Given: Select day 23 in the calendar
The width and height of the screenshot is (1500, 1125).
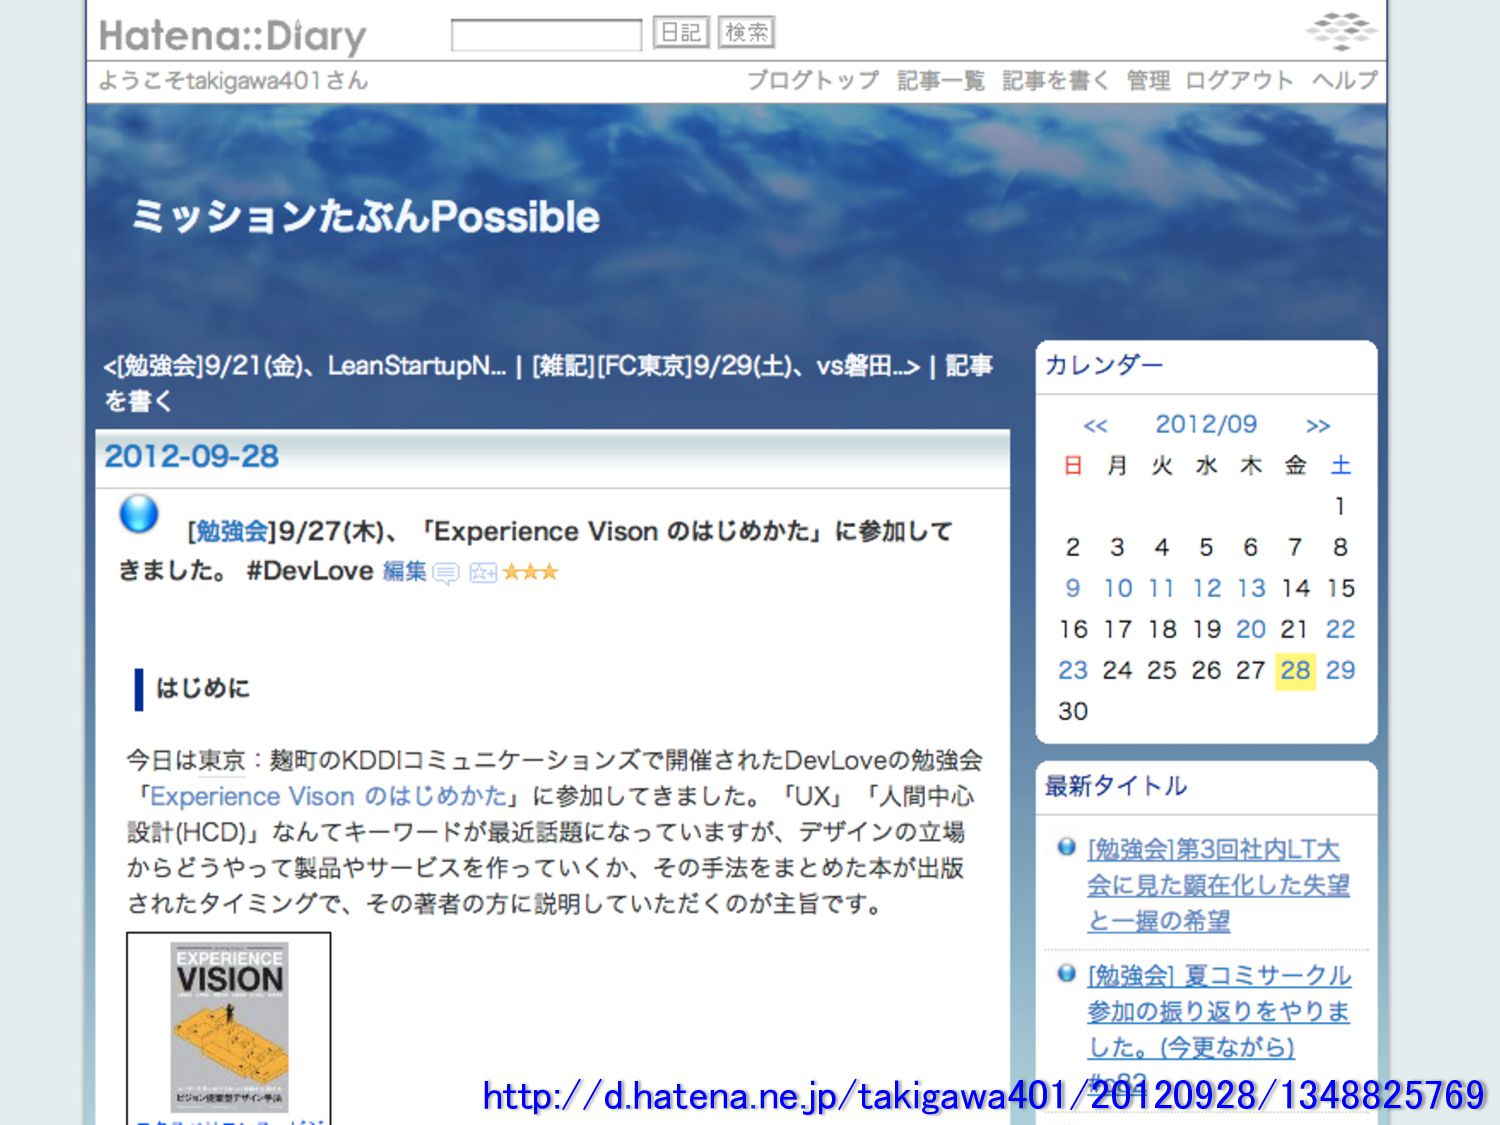Looking at the screenshot, I should click(x=1073, y=670).
